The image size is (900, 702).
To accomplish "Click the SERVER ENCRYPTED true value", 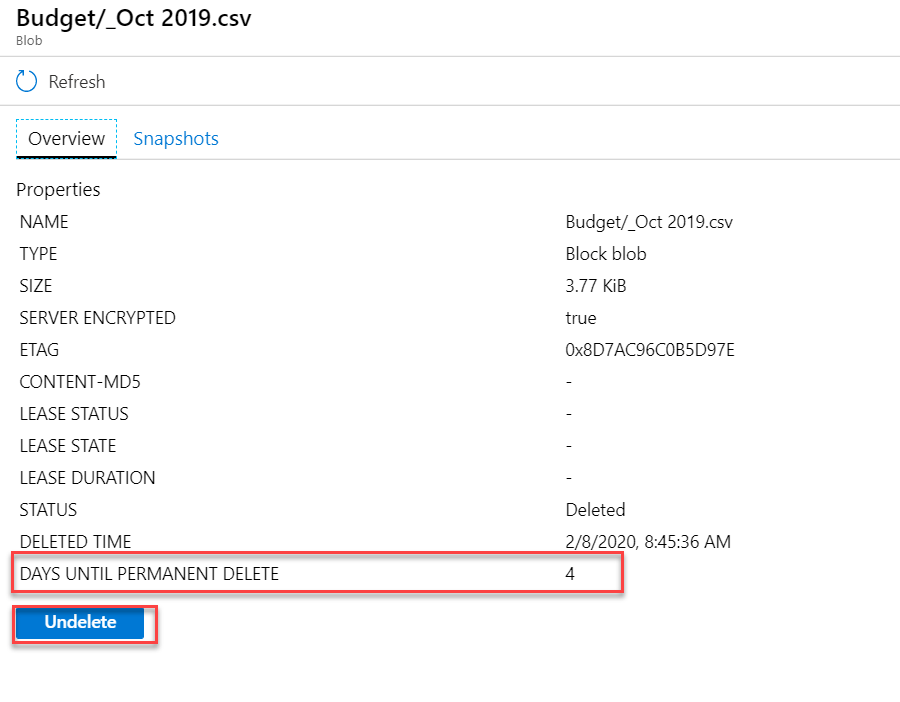I will (x=581, y=317).
